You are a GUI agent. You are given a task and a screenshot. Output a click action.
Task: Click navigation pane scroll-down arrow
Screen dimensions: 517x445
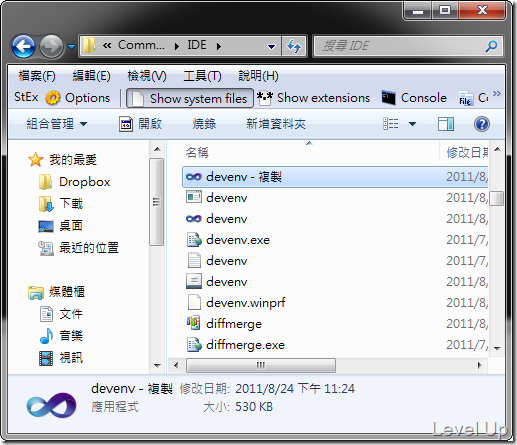click(x=157, y=366)
